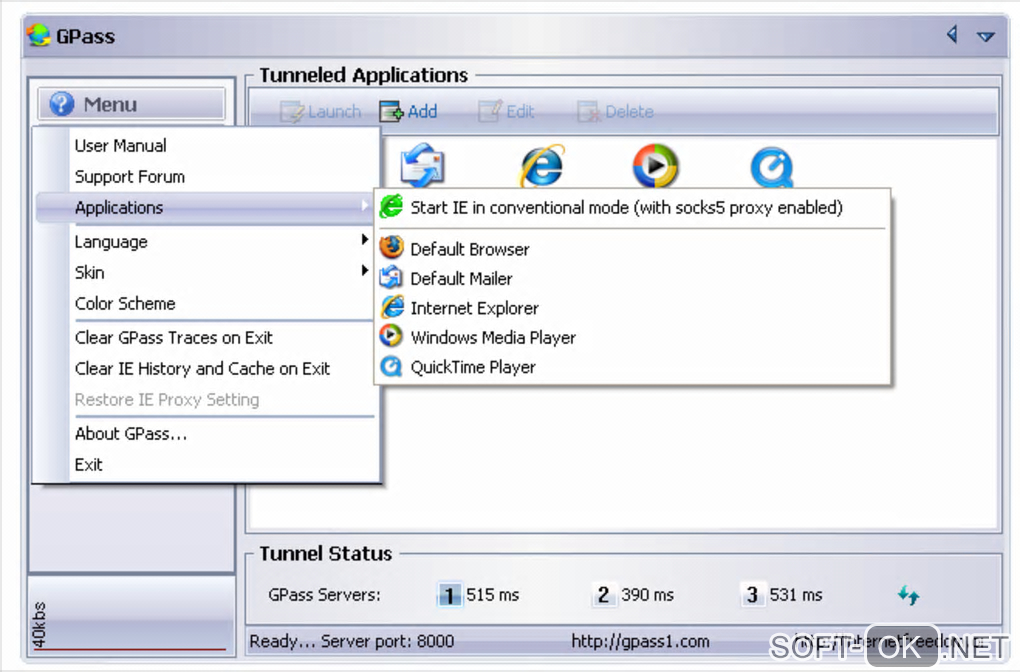1020x672 pixels.
Task: Click the Launch toolbar button
Action: (x=320, y=112)
